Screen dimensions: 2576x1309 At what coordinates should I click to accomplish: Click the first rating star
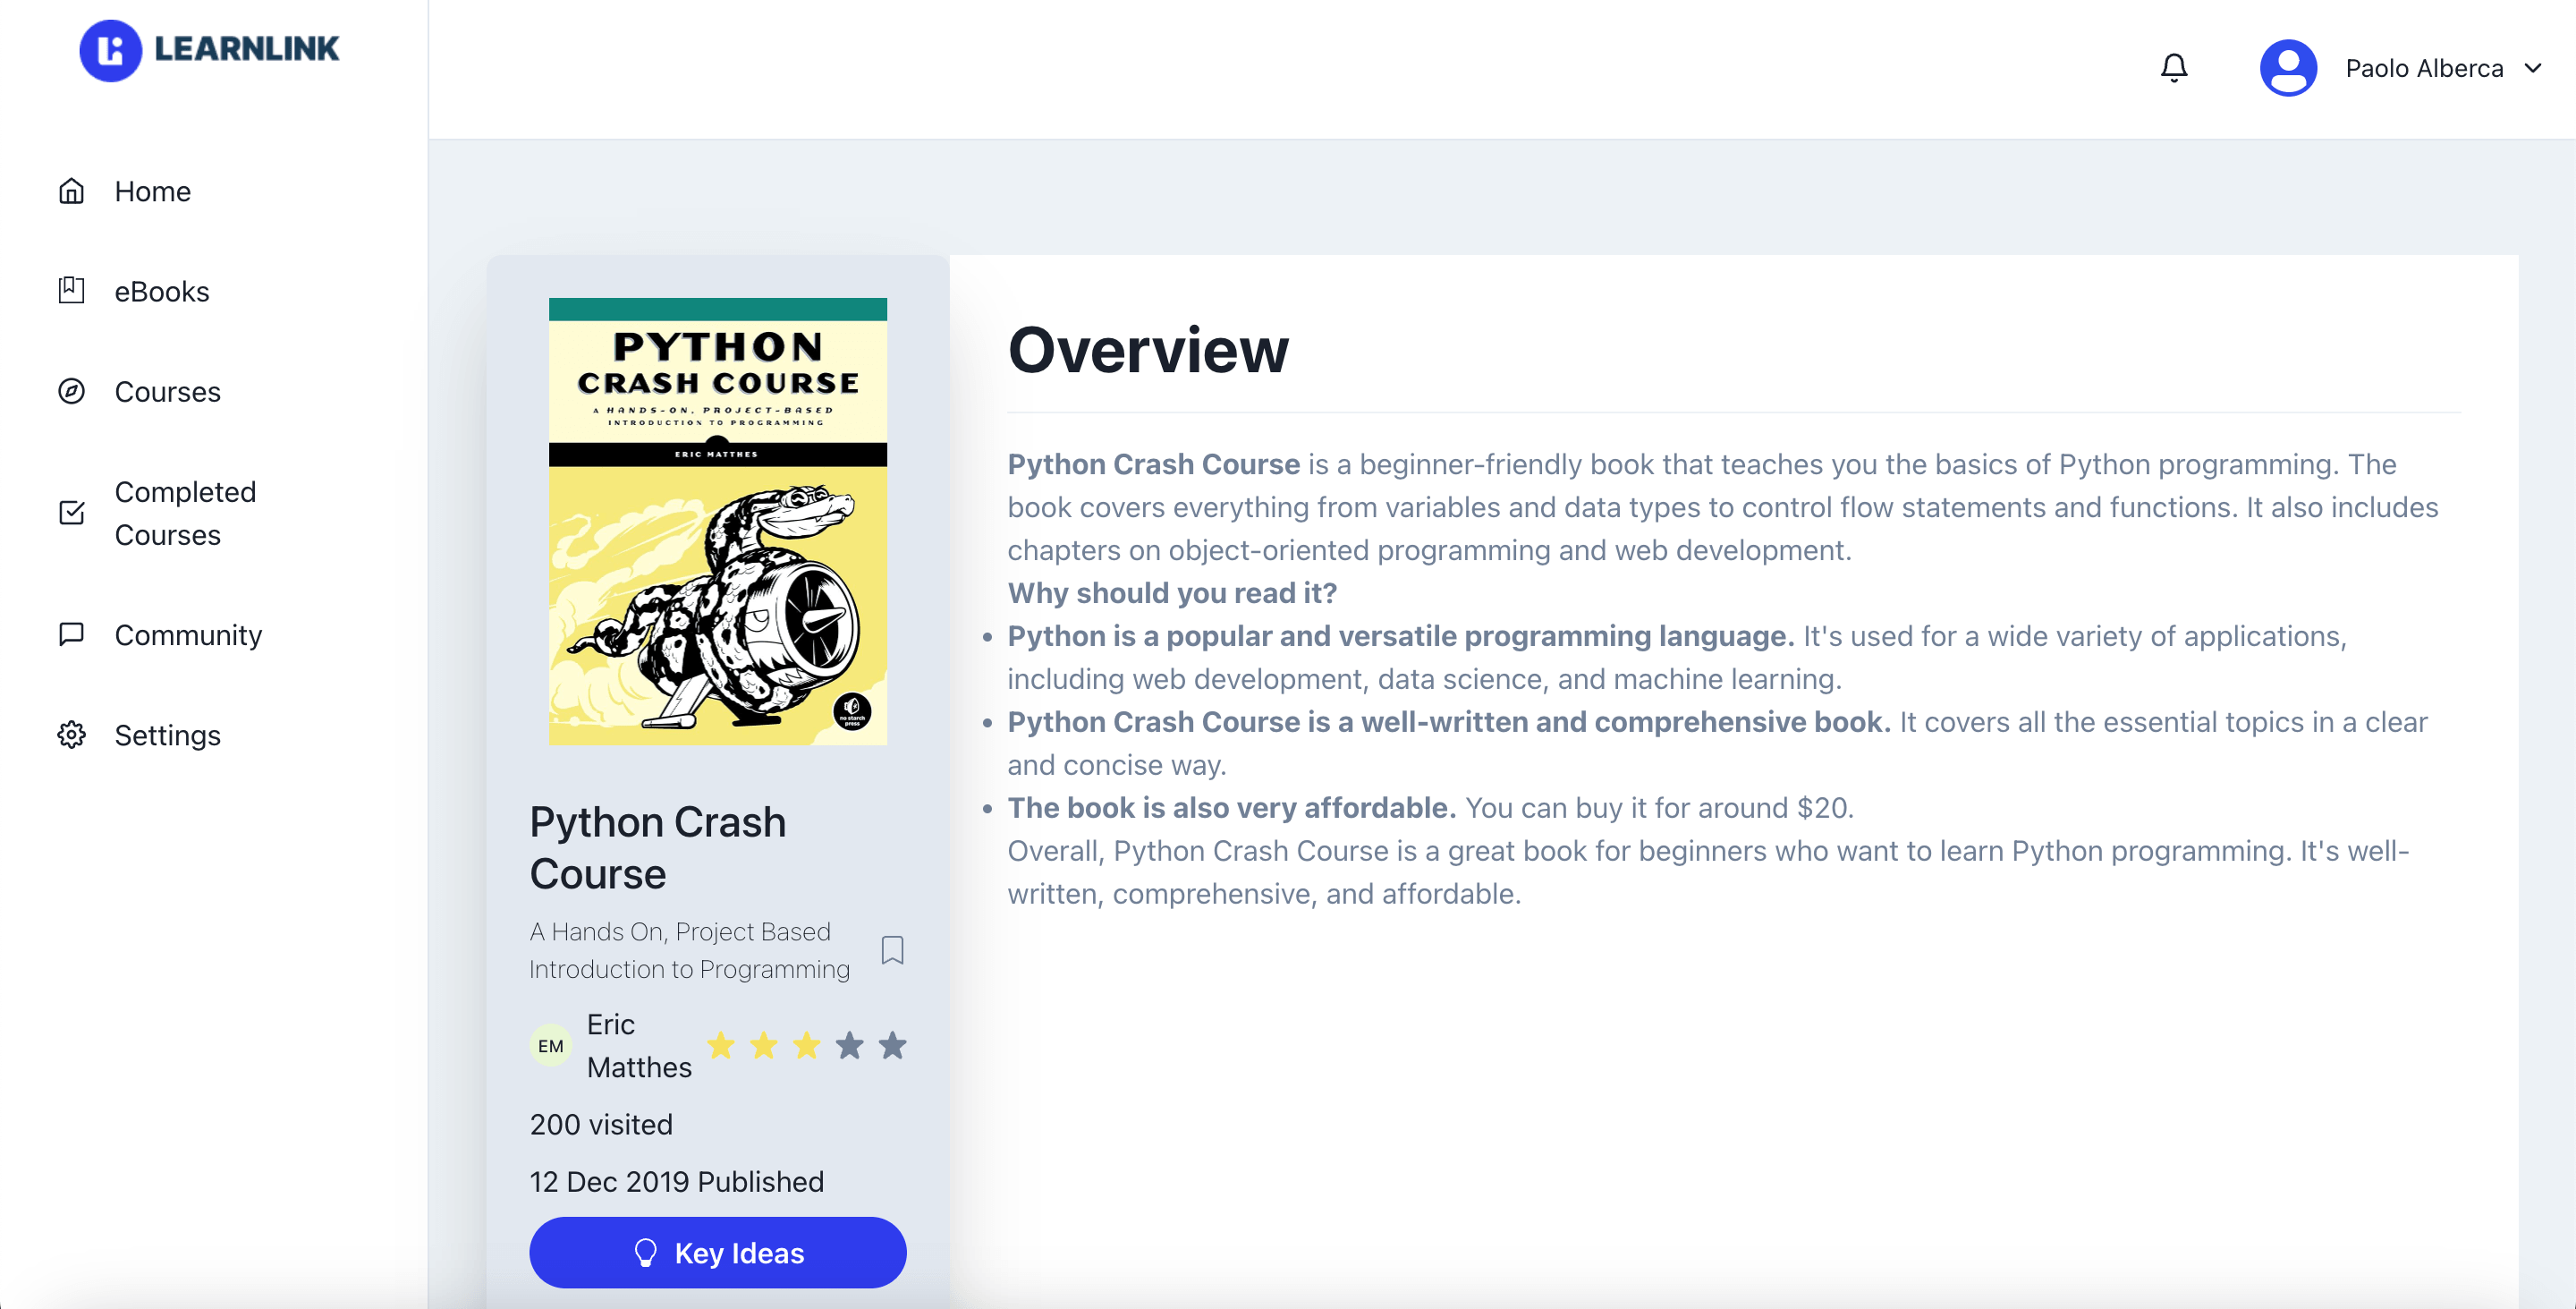point(720,1046)
